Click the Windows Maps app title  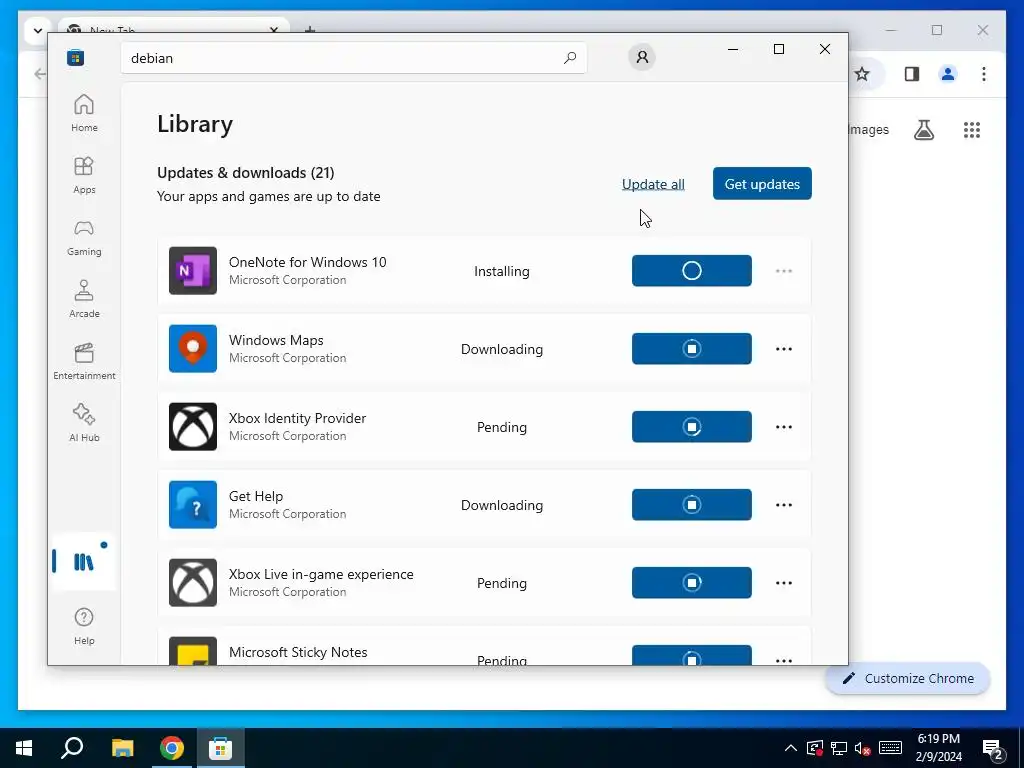coord(276,340)
